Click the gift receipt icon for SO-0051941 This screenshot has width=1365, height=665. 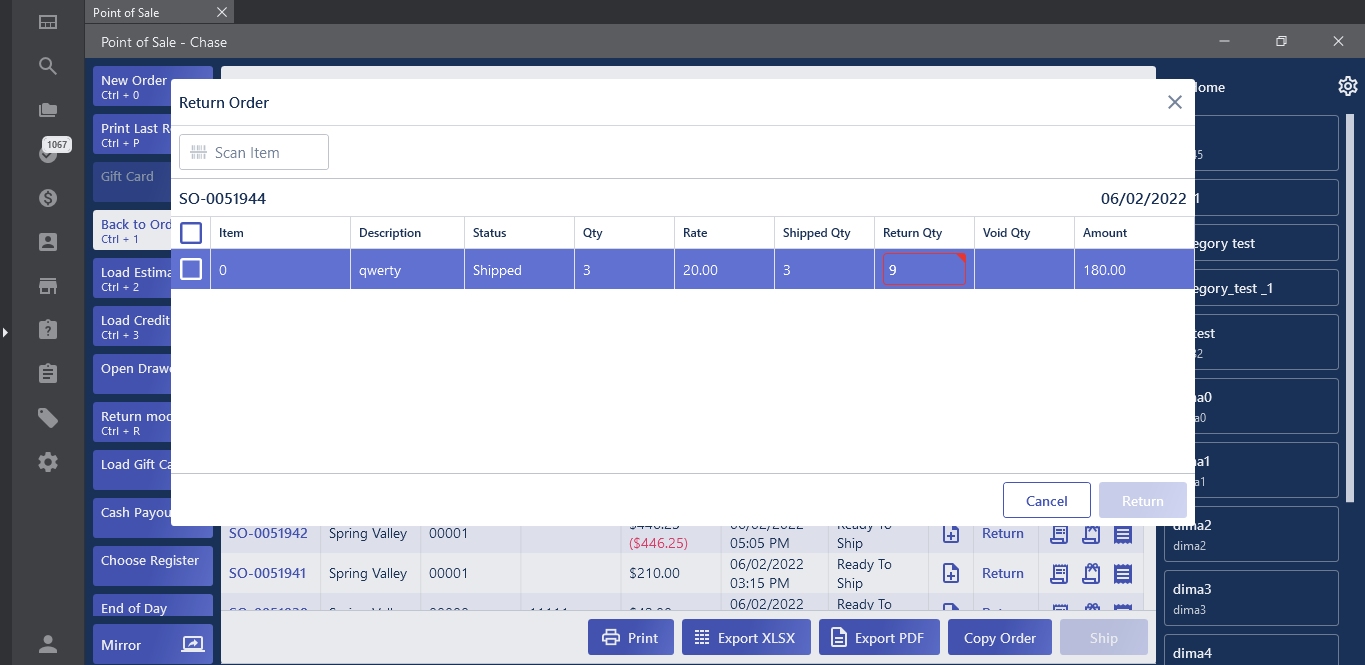pos(1091,574)
